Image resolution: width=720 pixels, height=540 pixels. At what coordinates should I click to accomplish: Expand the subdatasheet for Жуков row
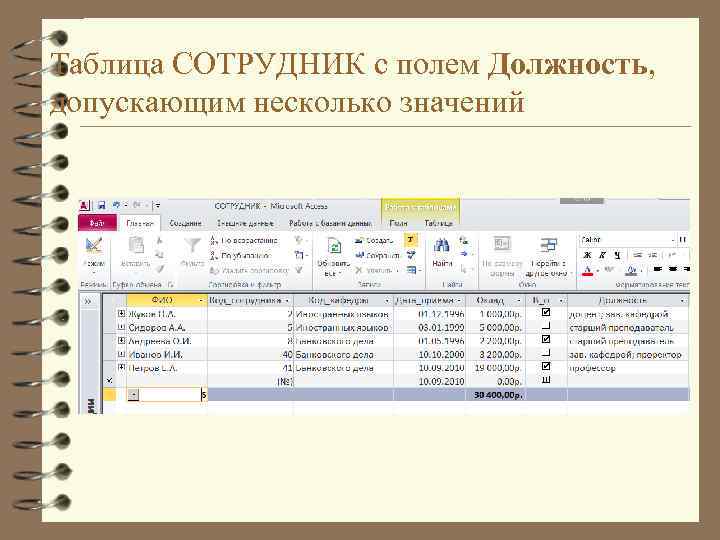click(121, 313)
